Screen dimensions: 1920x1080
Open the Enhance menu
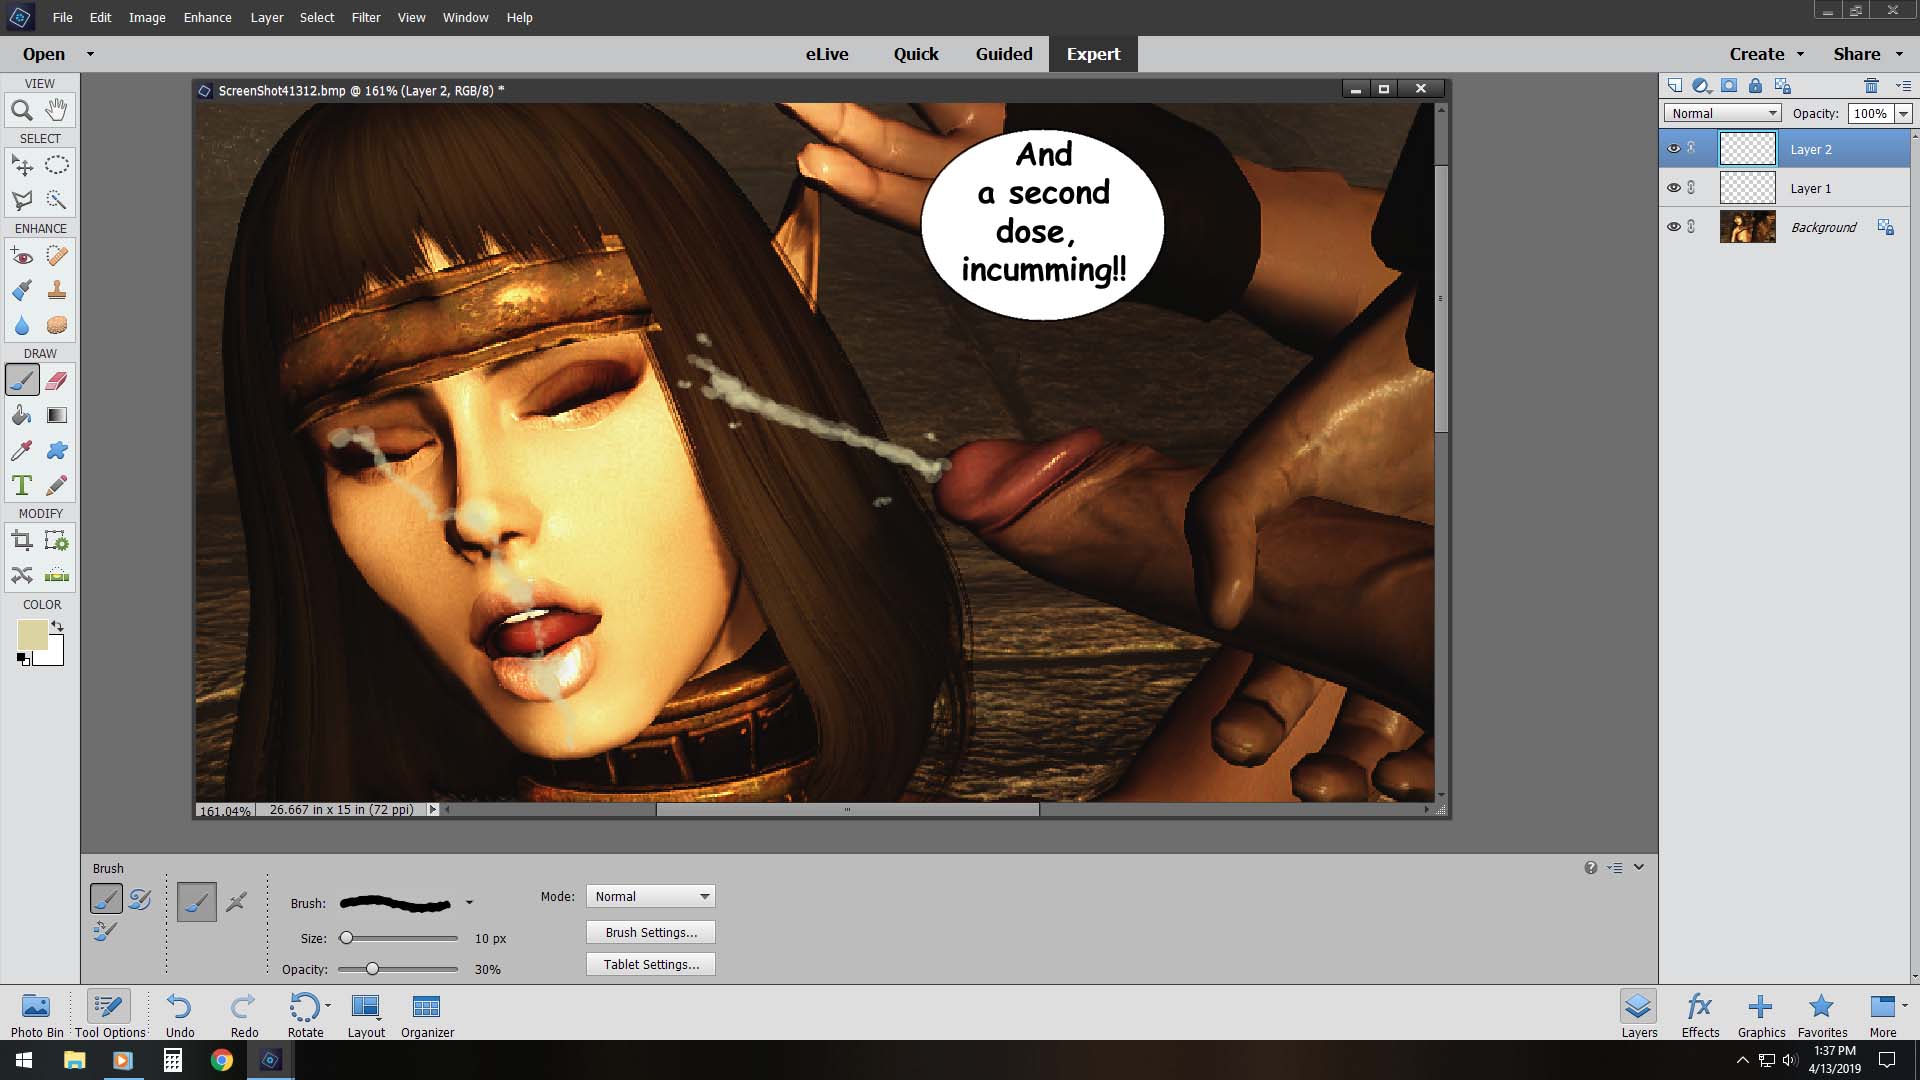pyautogui.click(x=207, y=17)
